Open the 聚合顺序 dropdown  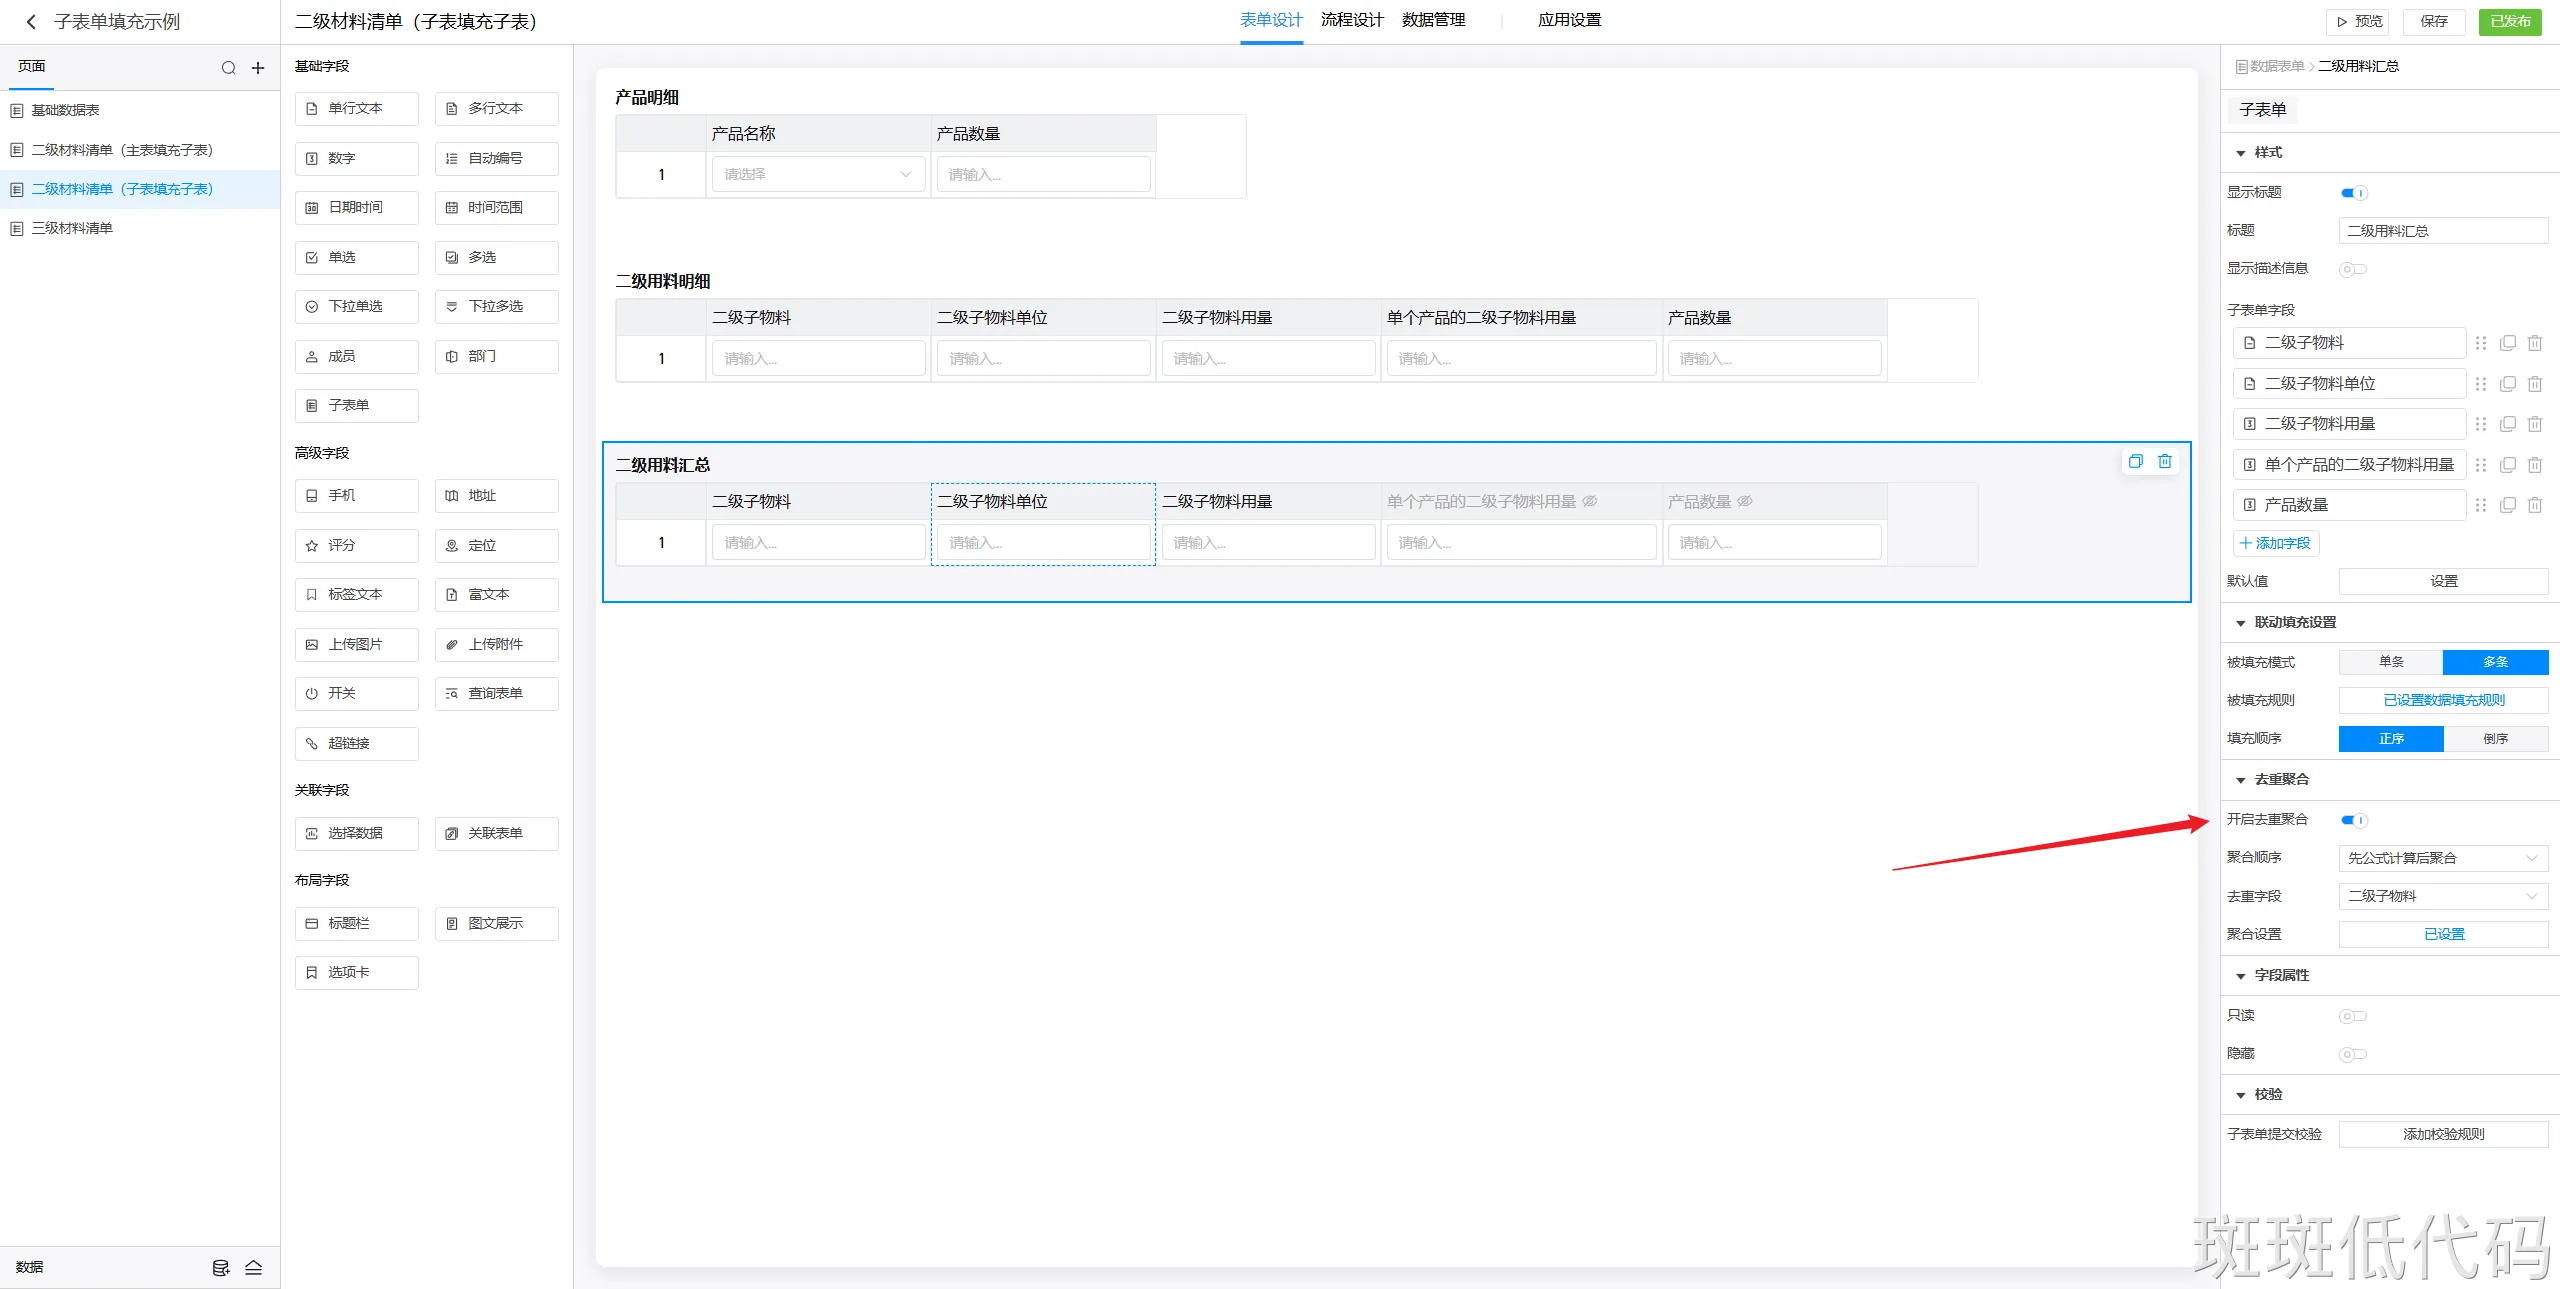point(2442,858)
